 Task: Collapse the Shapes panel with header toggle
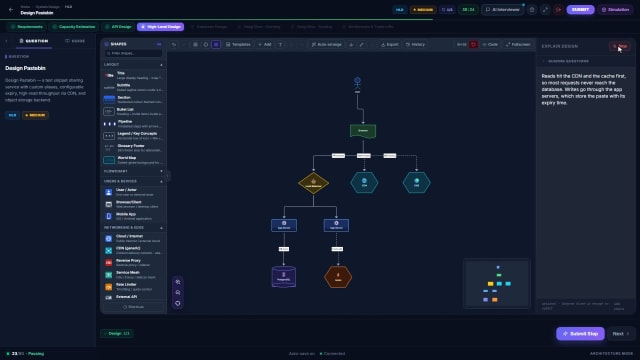pos(159,44)
